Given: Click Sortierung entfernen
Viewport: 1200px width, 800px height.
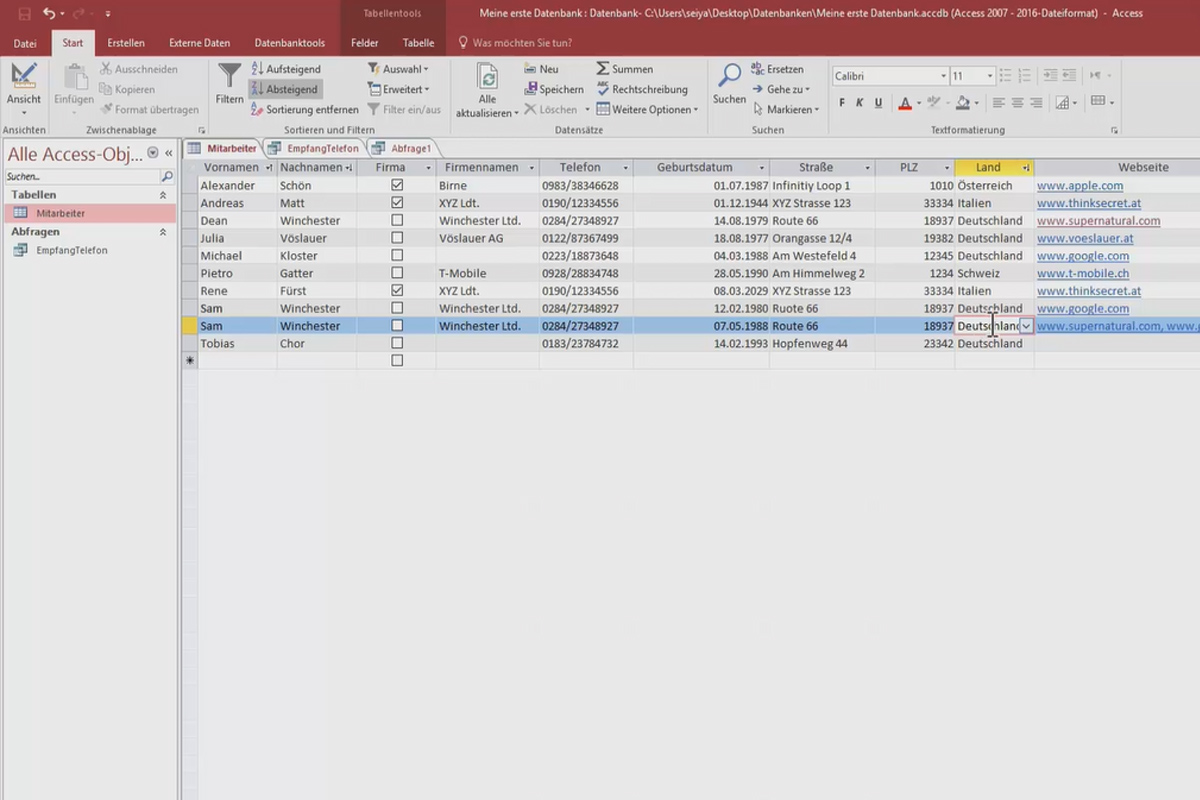Looking at the screenshot, I should [x=304, y=110].
